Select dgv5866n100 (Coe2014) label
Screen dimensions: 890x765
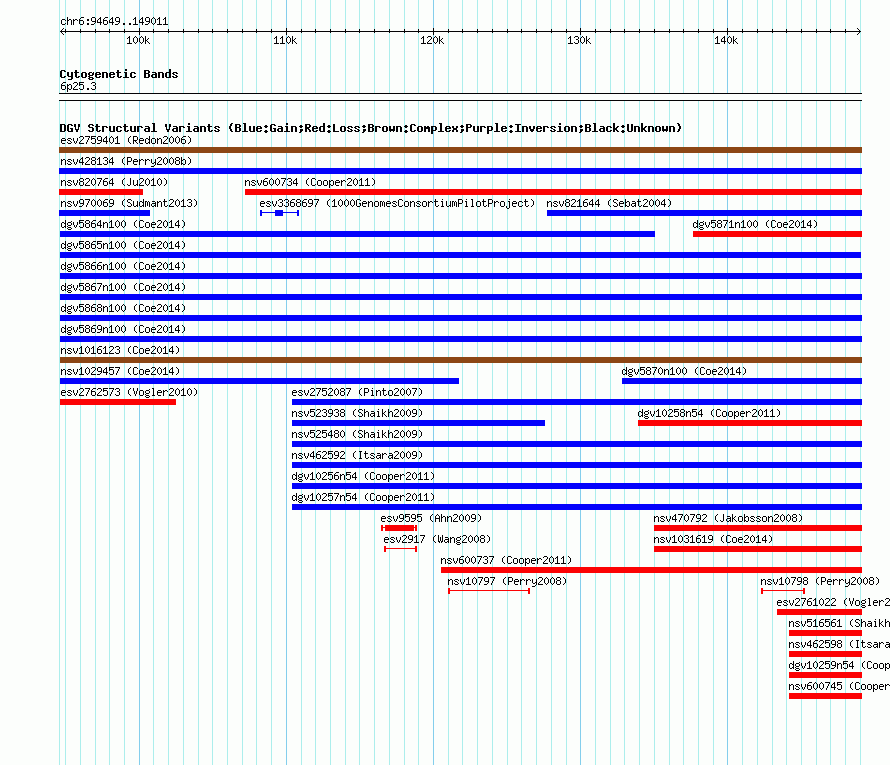point(123,266)
